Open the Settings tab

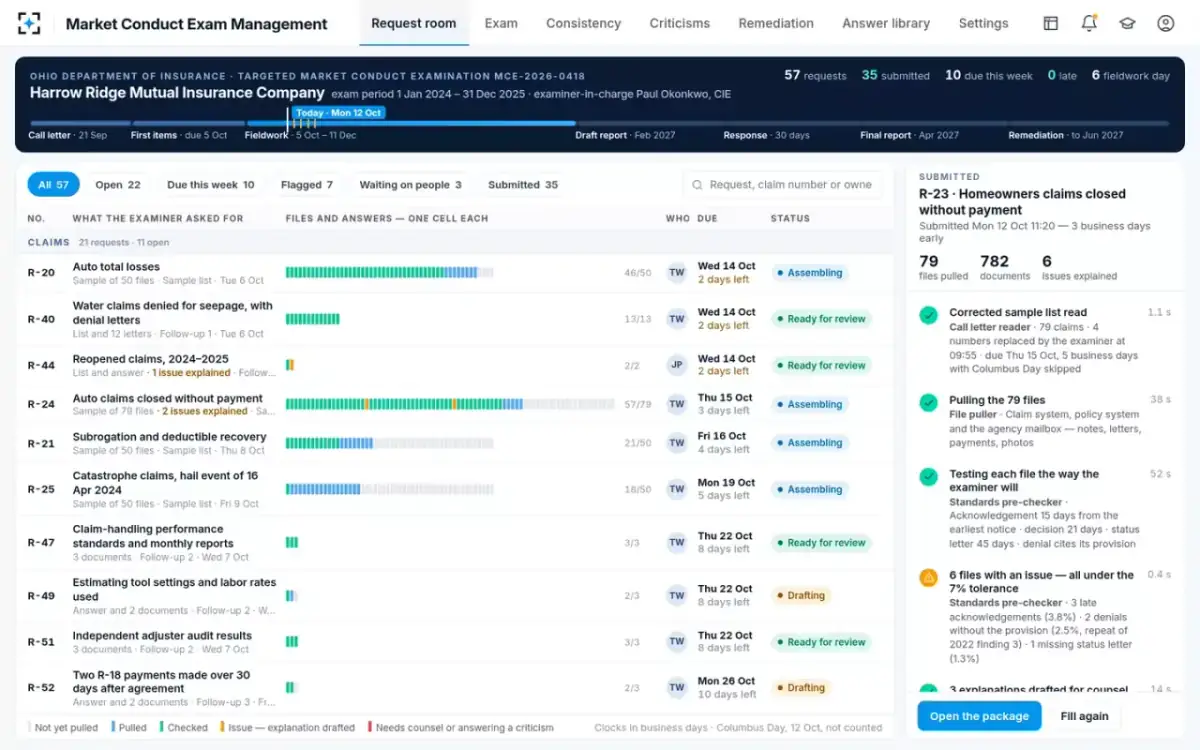click(x=983, y=23)
